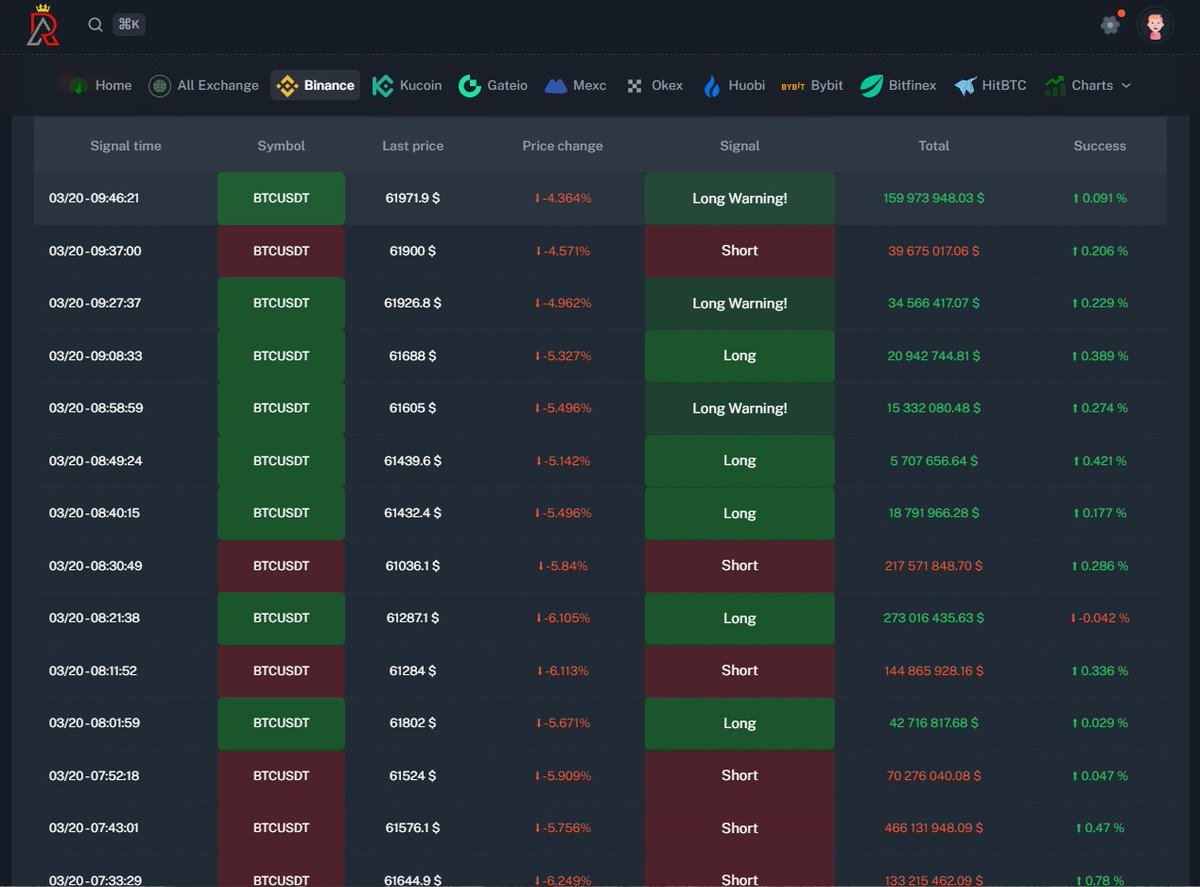Click the settings gear with notification dot

click(1110, 25)
